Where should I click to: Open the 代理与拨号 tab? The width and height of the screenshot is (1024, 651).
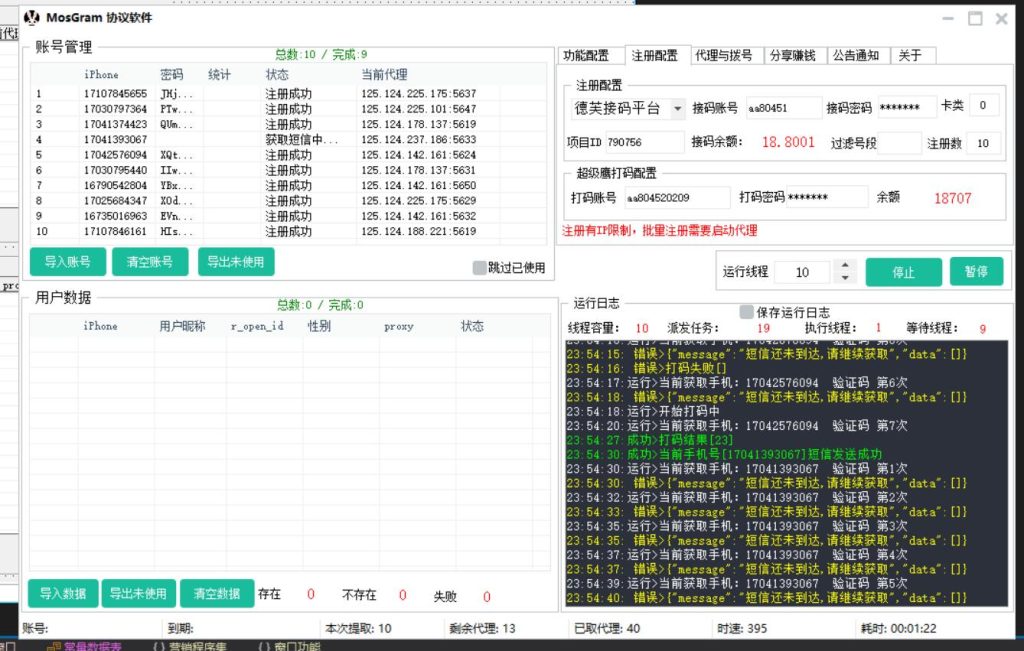tap(723, 56)
